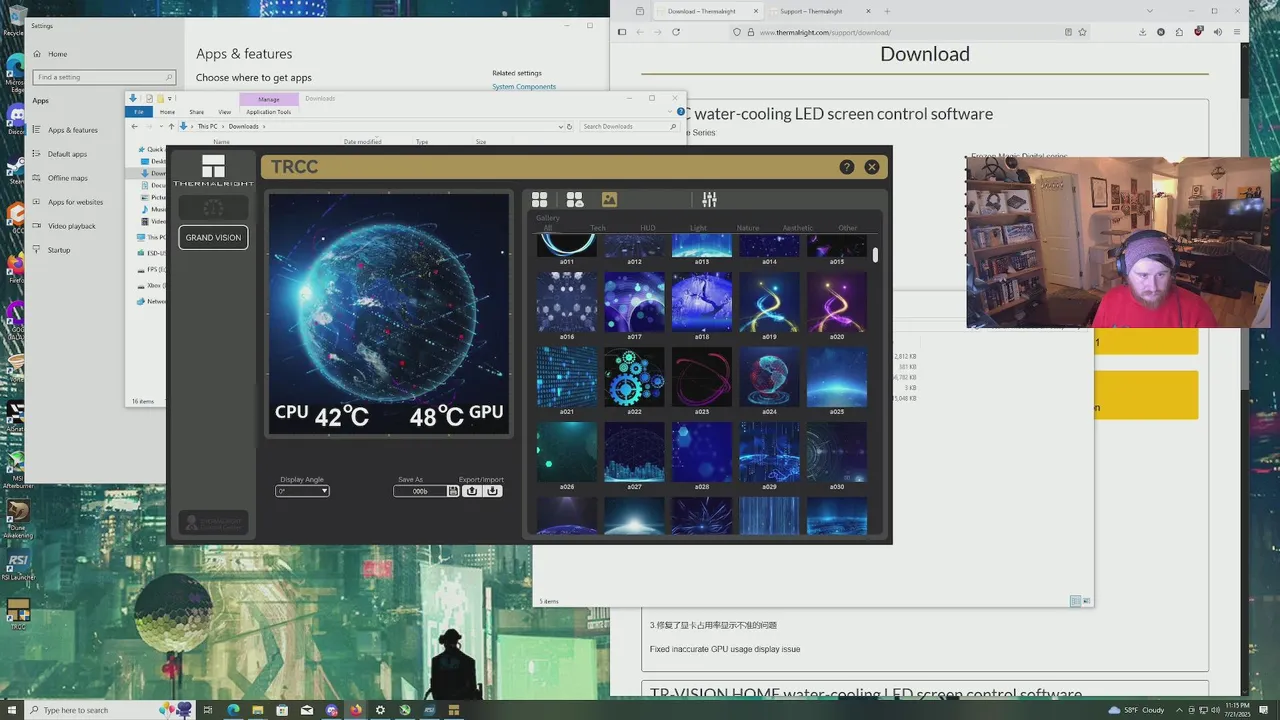The height and width of the screenshot is (720, 1280).
Task: Choose gallery thumbnail a017
Action: click(634, 302)
